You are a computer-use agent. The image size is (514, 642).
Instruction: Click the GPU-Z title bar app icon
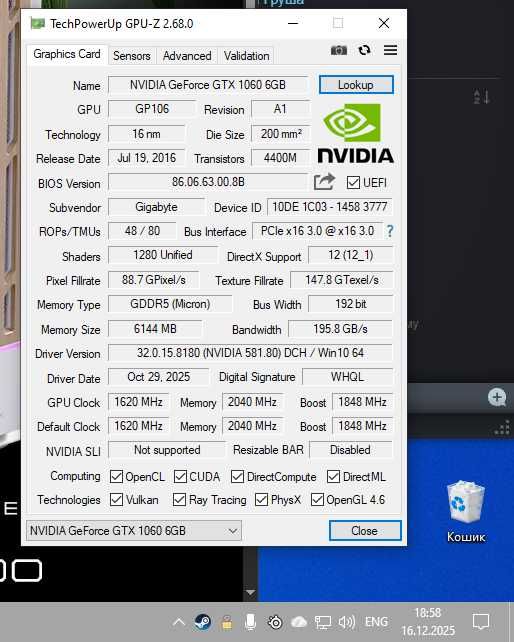coord(38,23)
